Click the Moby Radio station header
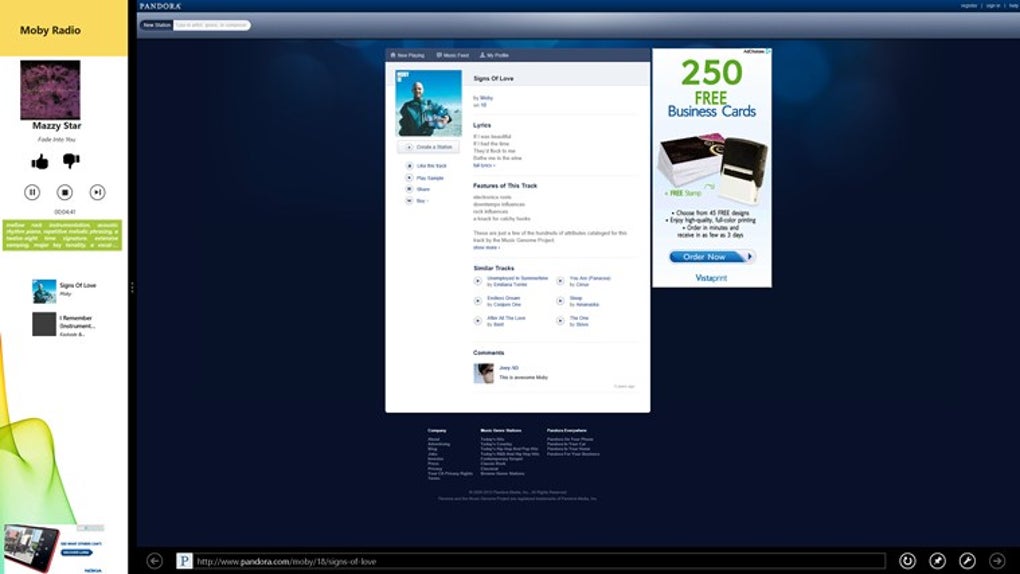1020x574 pixels. pyautogui.click(x=64, y=29)
